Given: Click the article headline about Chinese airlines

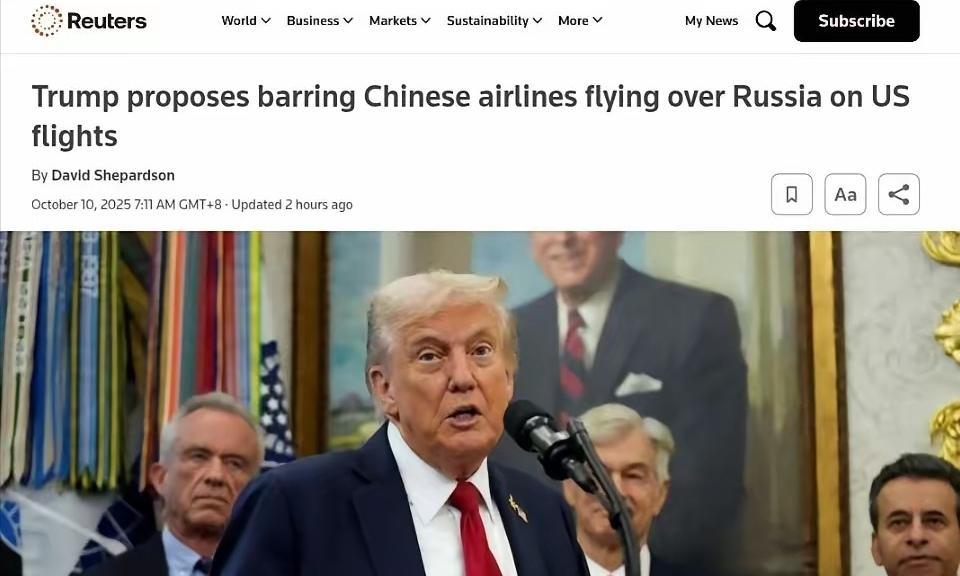Looking at the screenshot, I should [x=470, y=116].
